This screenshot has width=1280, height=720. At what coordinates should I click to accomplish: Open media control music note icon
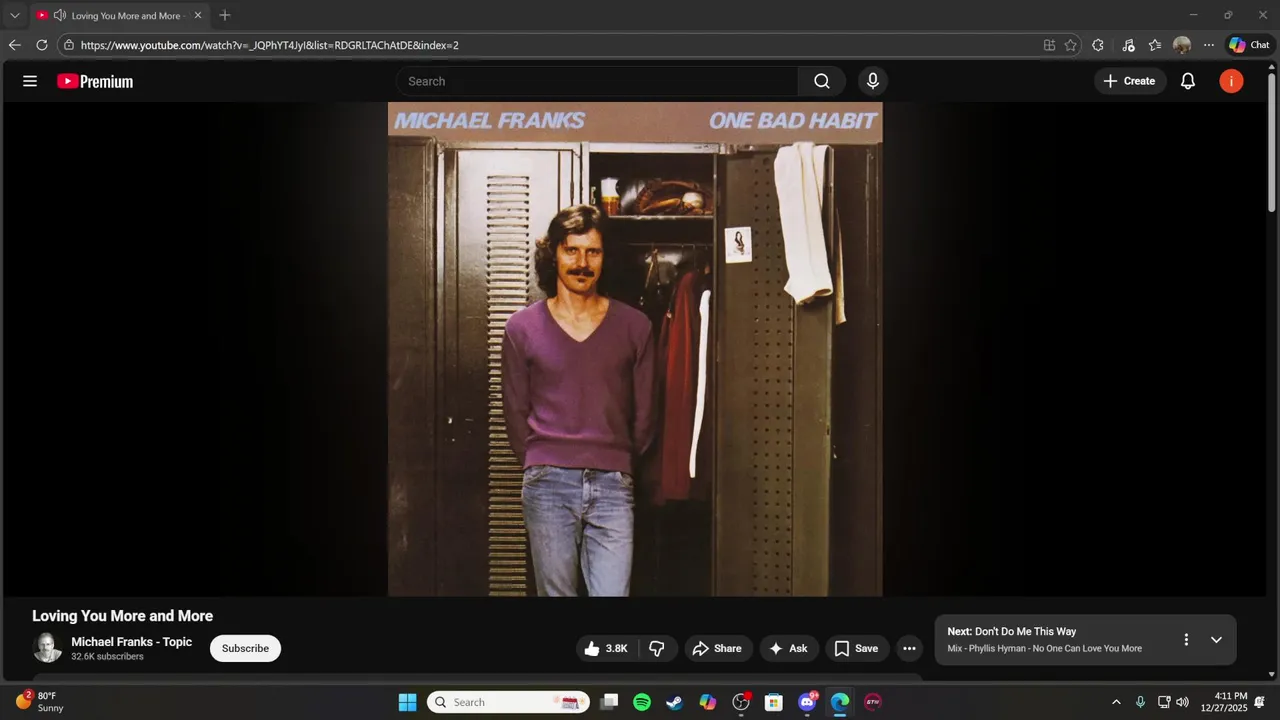click(1128, 45)
